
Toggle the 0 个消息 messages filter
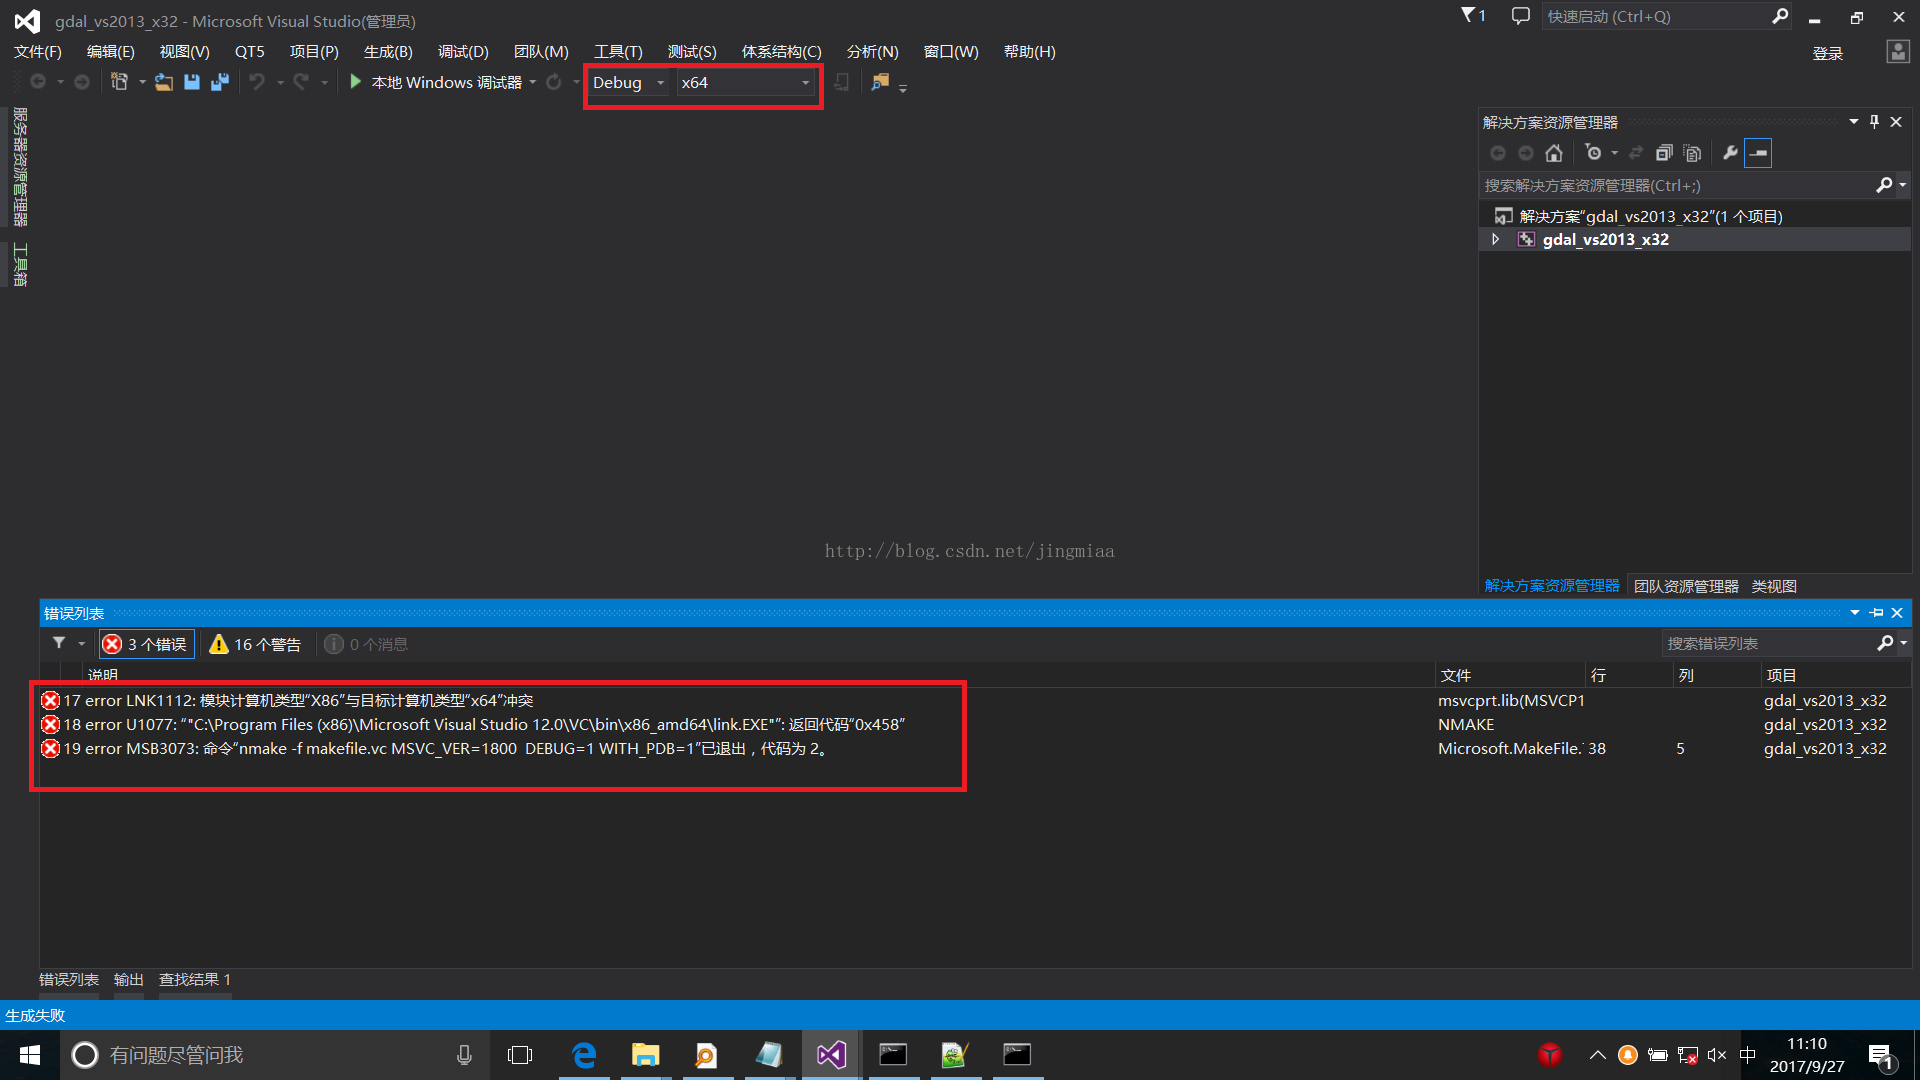point(366,644)
